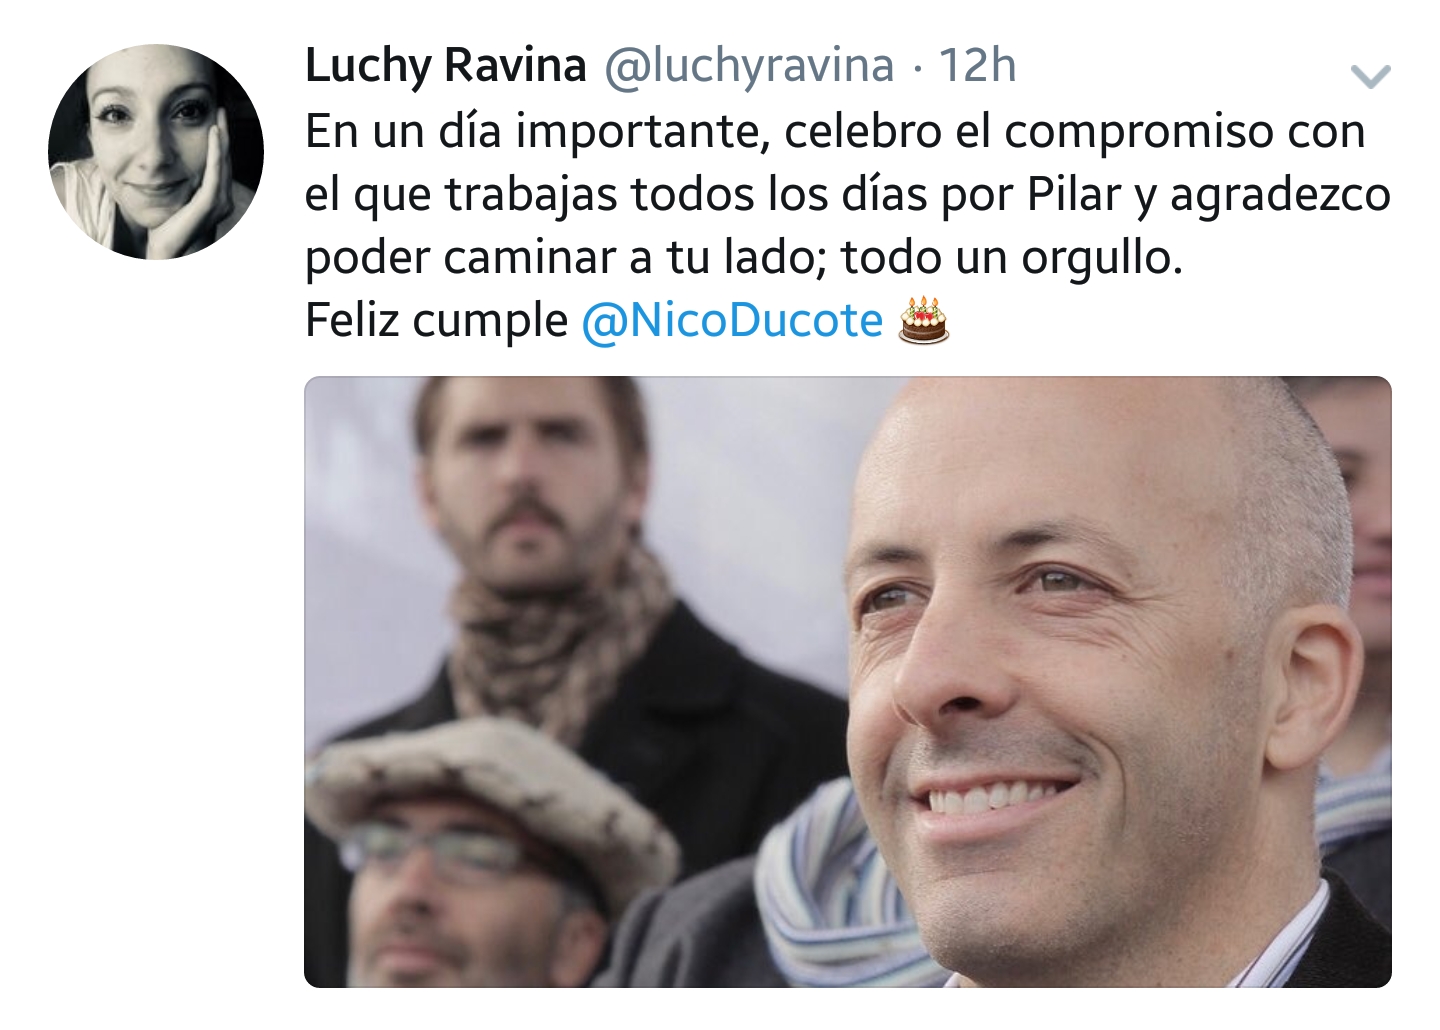Open the @luchyravina handle
The image size is (1440, 1030).
[749, 66]
